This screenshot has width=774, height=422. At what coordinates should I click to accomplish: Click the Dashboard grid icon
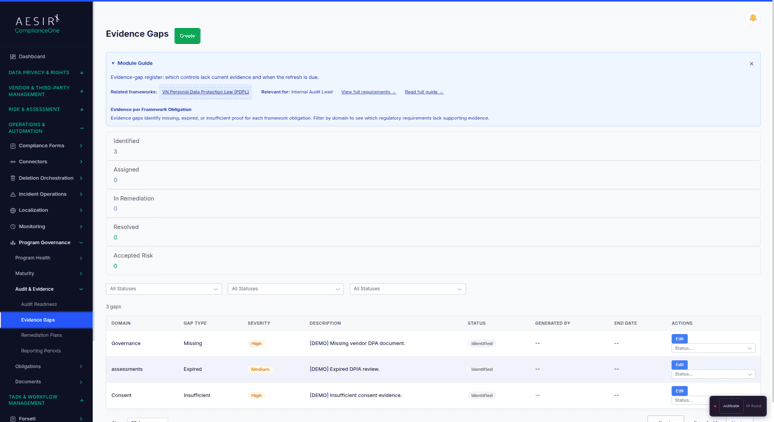[x=13, y=57]
